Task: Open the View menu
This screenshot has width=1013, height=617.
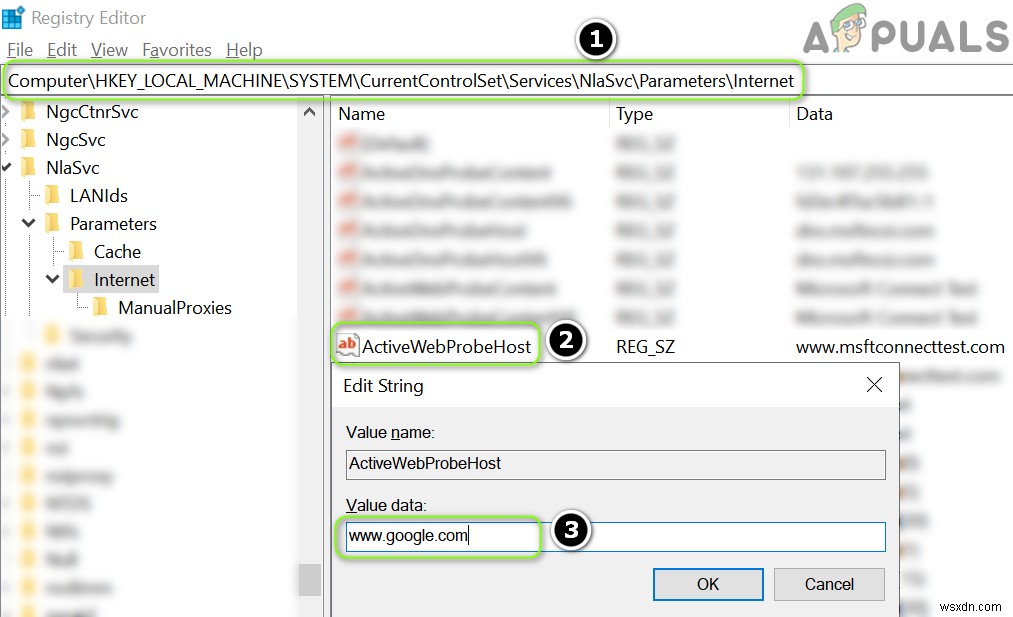Action: coord(109,50)
